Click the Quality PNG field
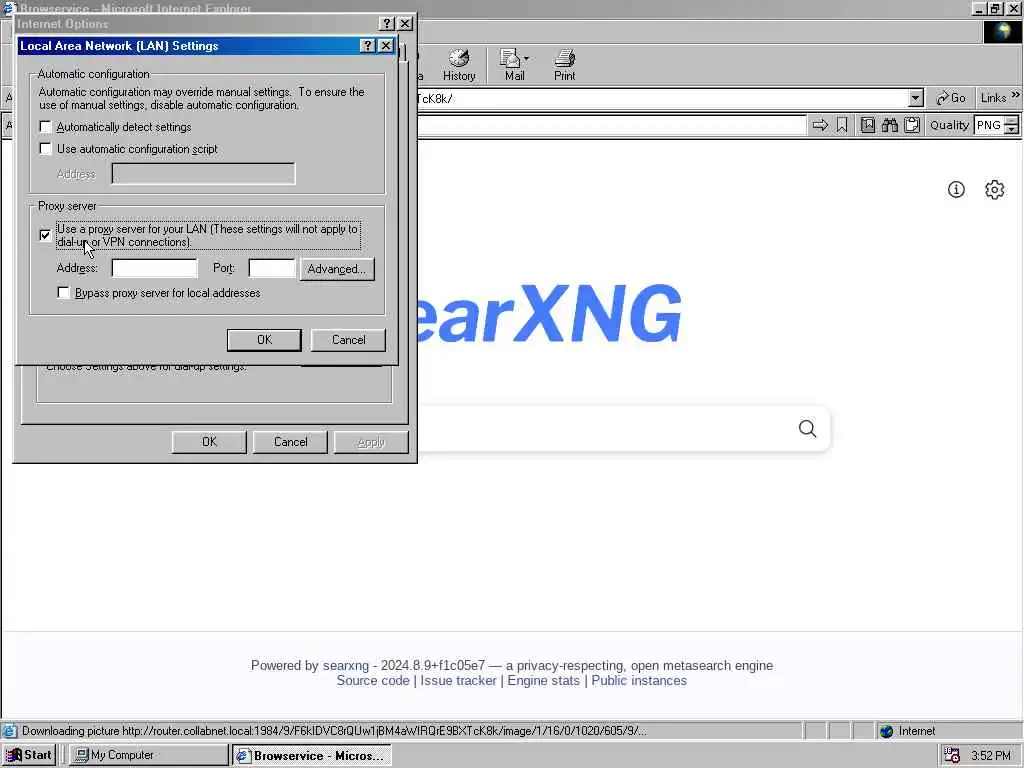 coord(989,125)
